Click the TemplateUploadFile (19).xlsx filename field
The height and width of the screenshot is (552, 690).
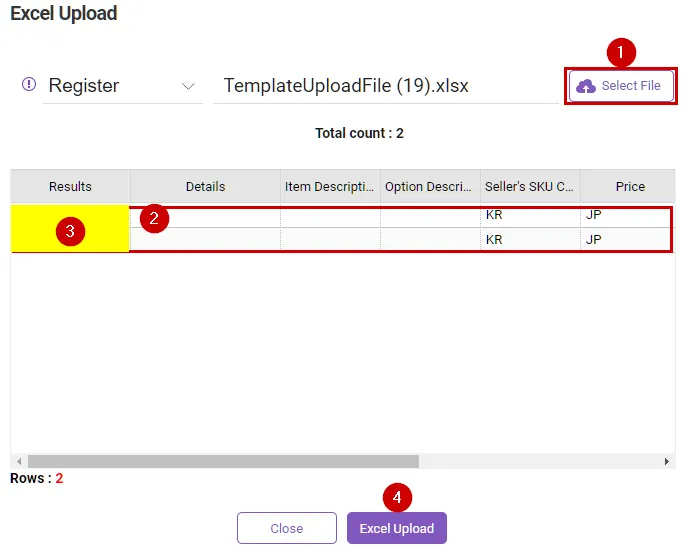pyautogui.click(x=385, y=86)
